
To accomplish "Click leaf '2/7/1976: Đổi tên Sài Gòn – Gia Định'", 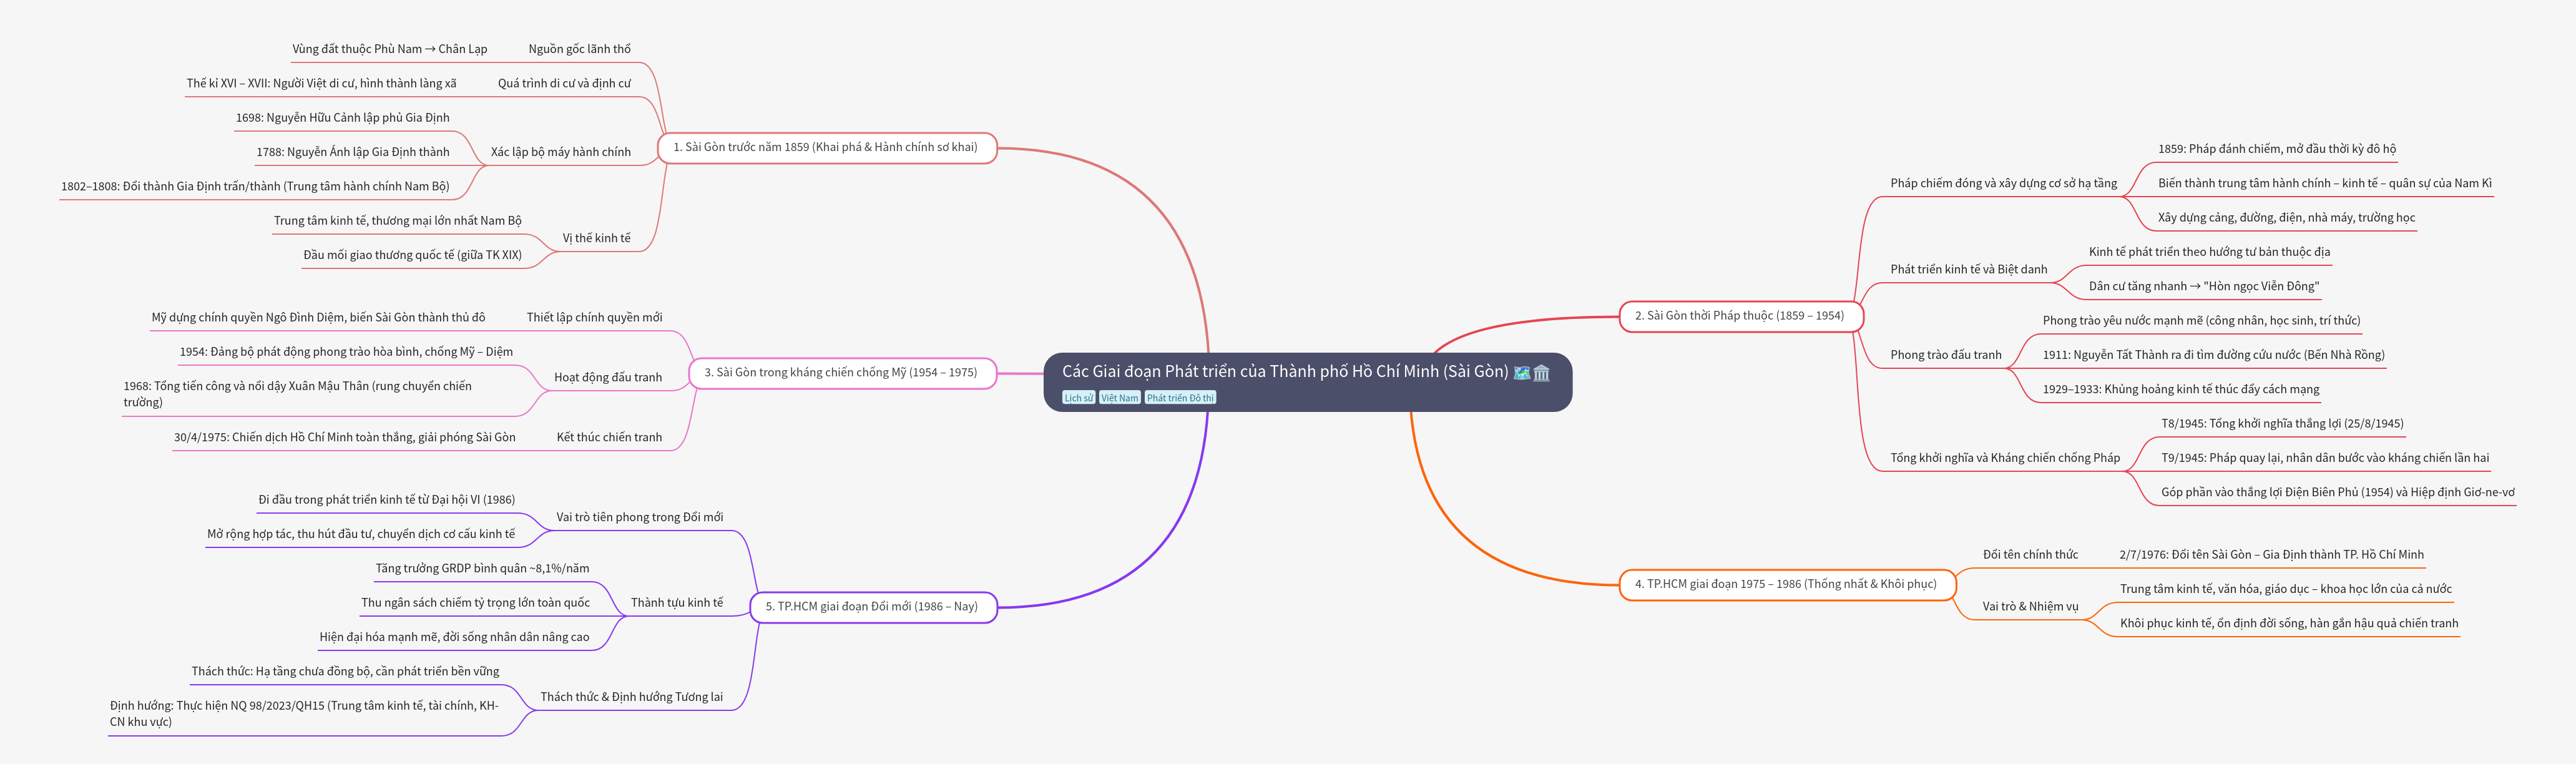I will (2271, 555).
